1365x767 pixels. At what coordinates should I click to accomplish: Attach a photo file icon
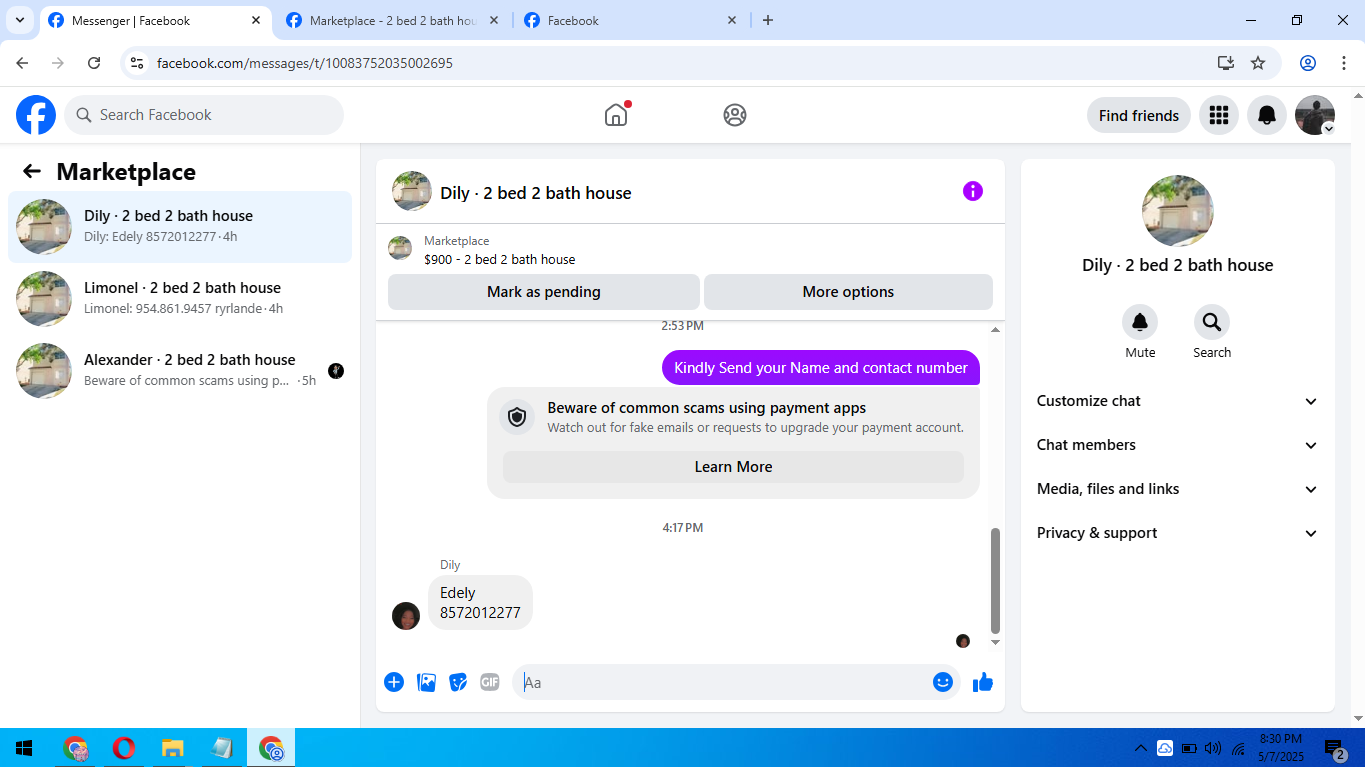coord(426,682)
